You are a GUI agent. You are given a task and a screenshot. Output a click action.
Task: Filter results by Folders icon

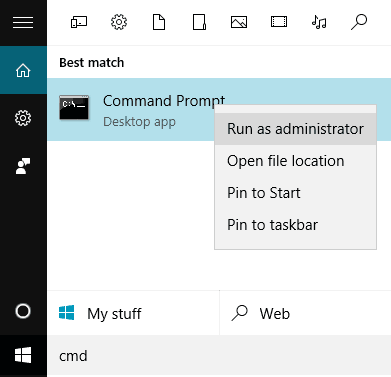[x=199, y=22]
